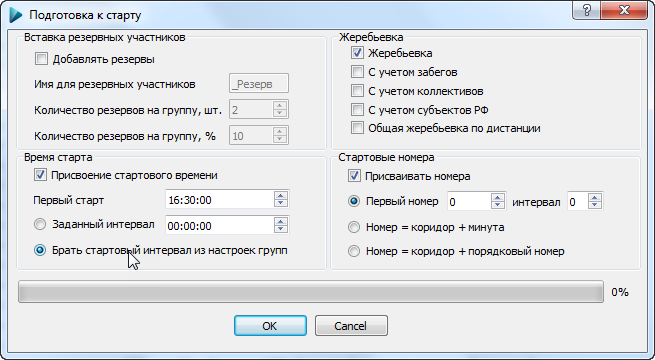Viewport: 655px width, 360px height.
Task: Click the number интервал value field
Action: point(577,202)
